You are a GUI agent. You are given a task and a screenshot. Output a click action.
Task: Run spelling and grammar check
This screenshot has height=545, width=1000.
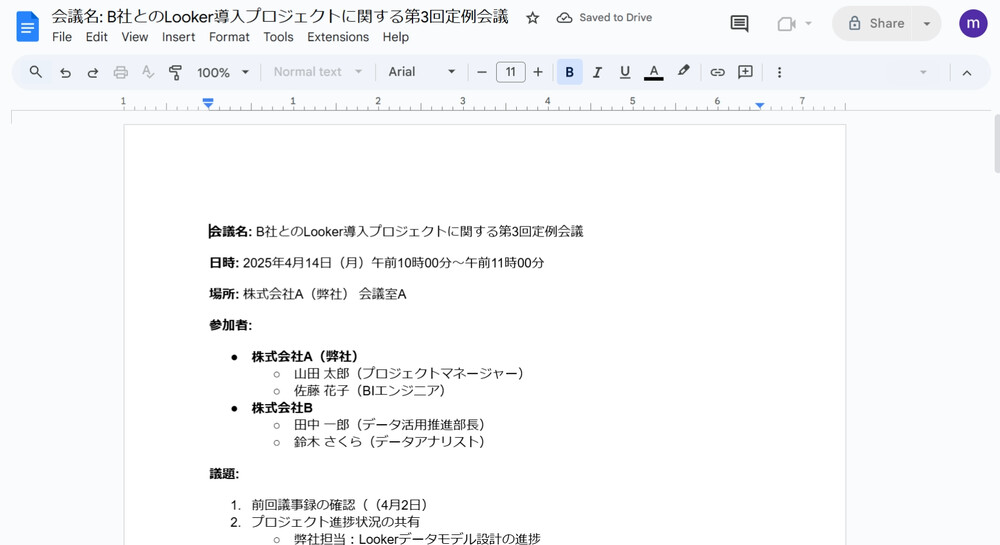point(148,72)
